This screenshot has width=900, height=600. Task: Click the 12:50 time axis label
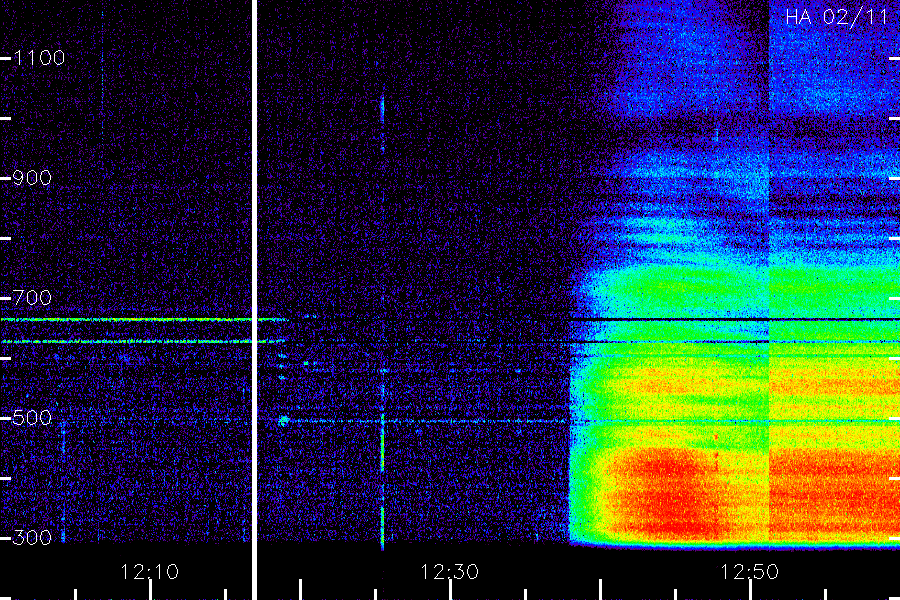pos(750,572)
